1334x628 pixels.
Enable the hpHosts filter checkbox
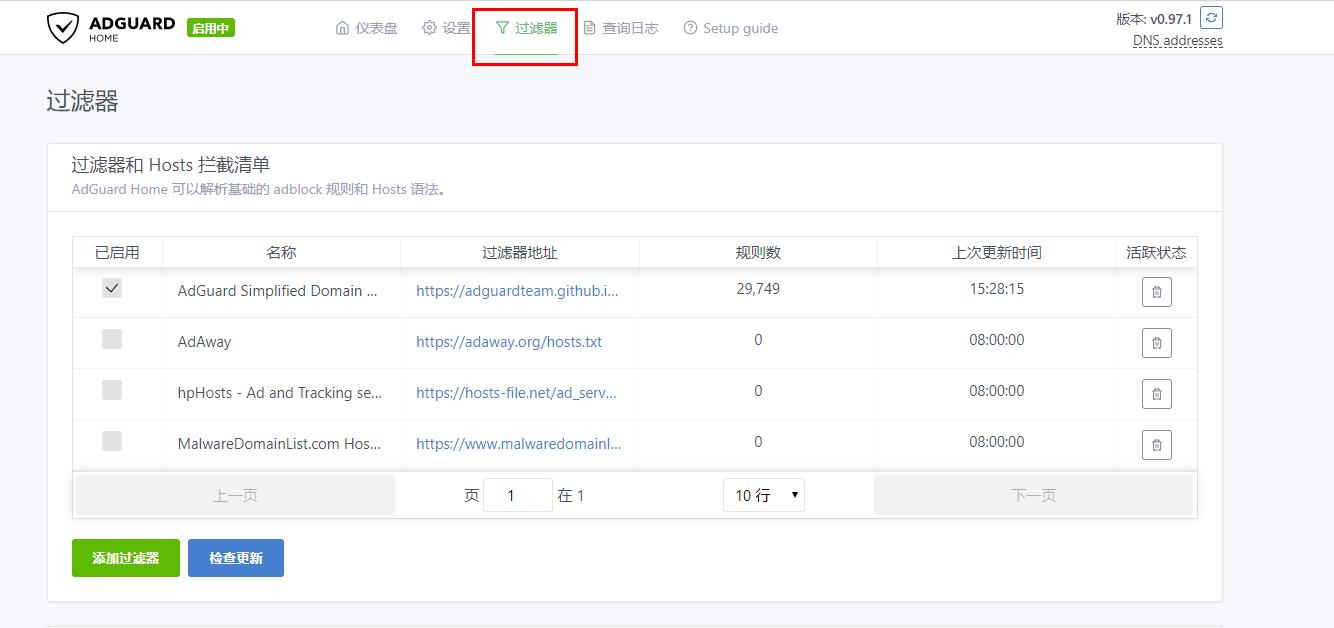pyautogui.click(x=112, y=391)
